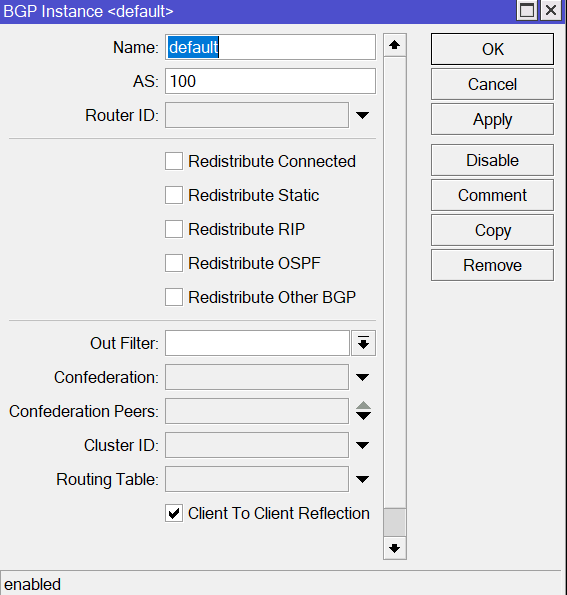Expand the Routing Table field arrow
The height and width of the screenshot is (595, 567).
point(362,479)
